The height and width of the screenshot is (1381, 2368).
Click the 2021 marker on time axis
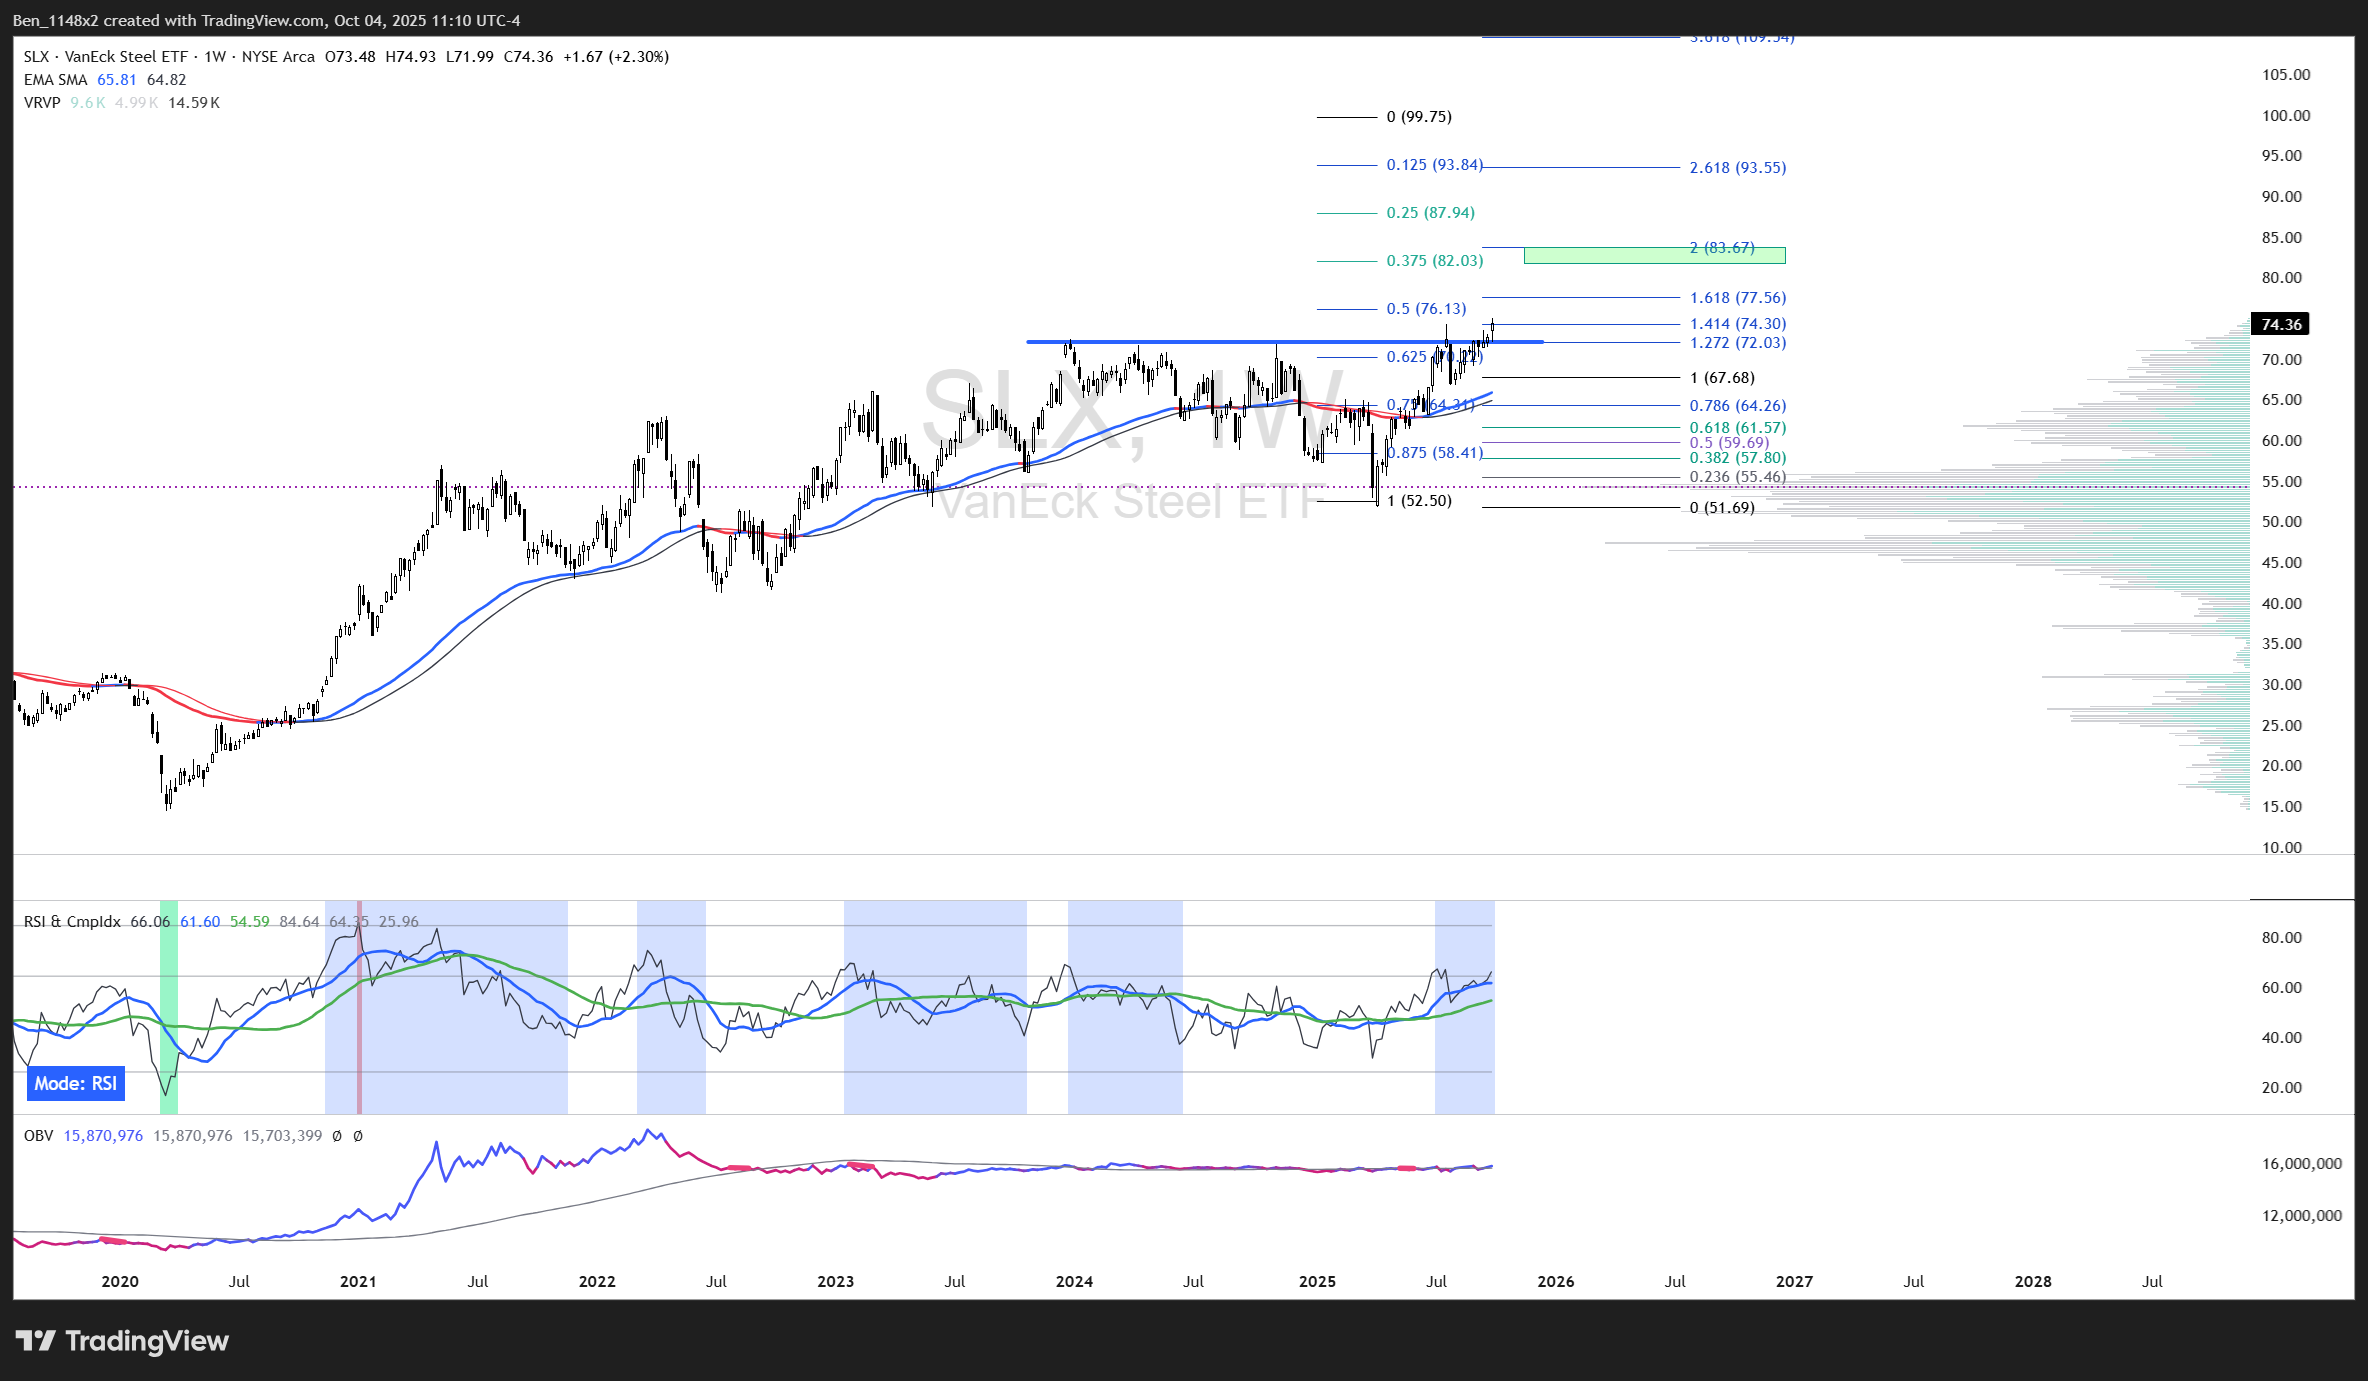click(x=358, y=1282)
